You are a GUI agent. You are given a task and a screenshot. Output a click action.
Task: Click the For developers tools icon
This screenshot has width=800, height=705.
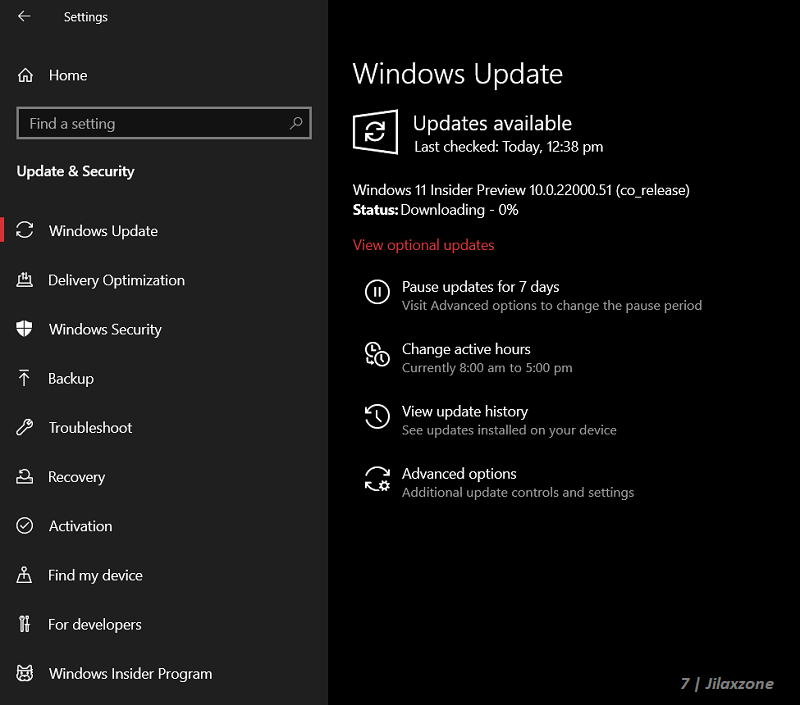click(x=24, y=624)
